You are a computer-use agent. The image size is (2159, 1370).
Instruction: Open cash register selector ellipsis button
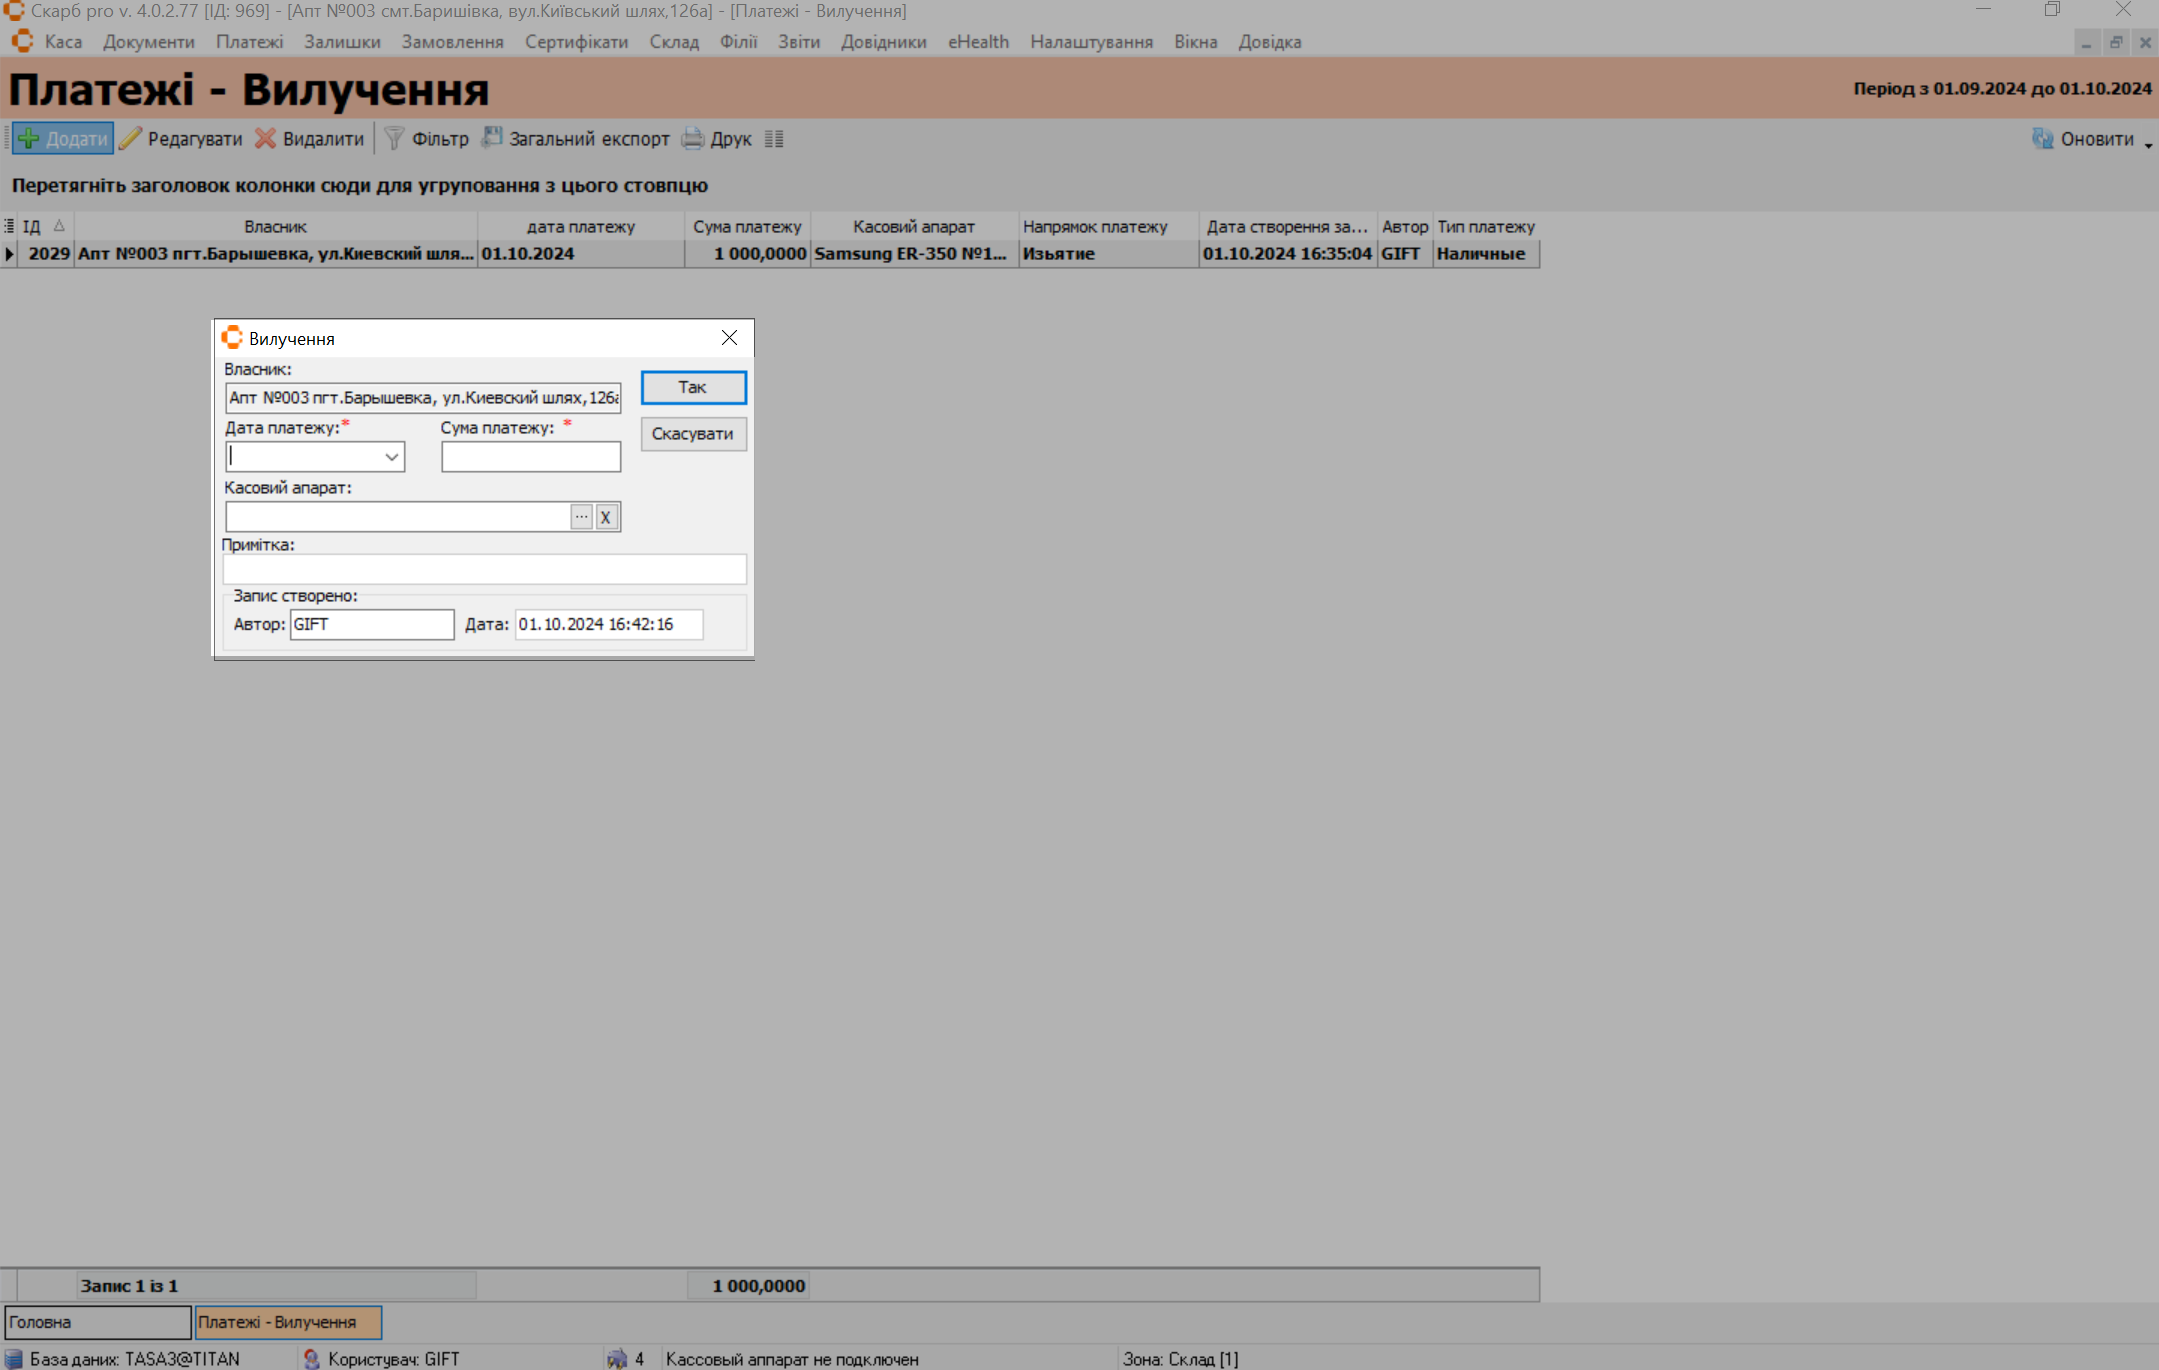coord(581,517)
